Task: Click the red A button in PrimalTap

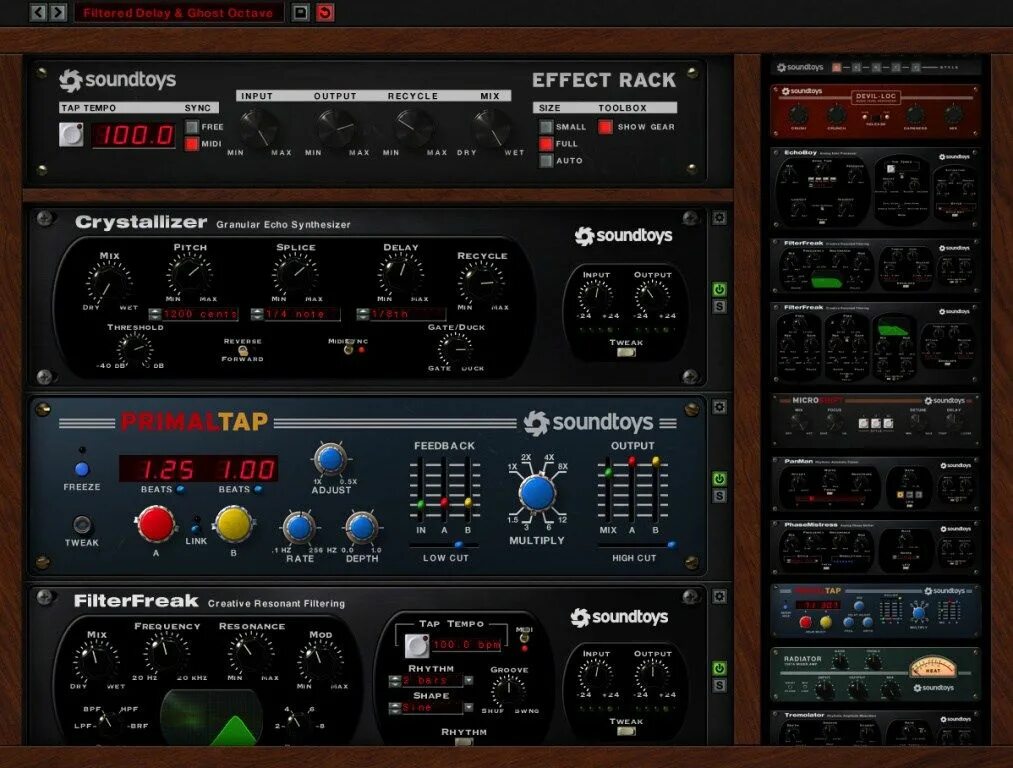Action: pyautogui.click(x=156, y=524)
